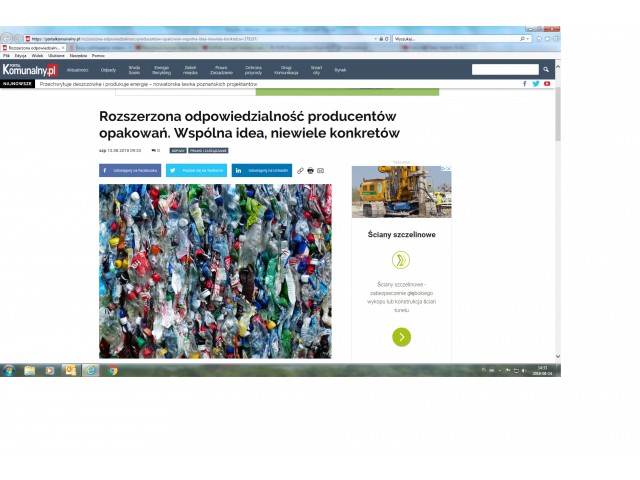Email the article via the envelope icon
640x480 pixels.
pos(320,171)
